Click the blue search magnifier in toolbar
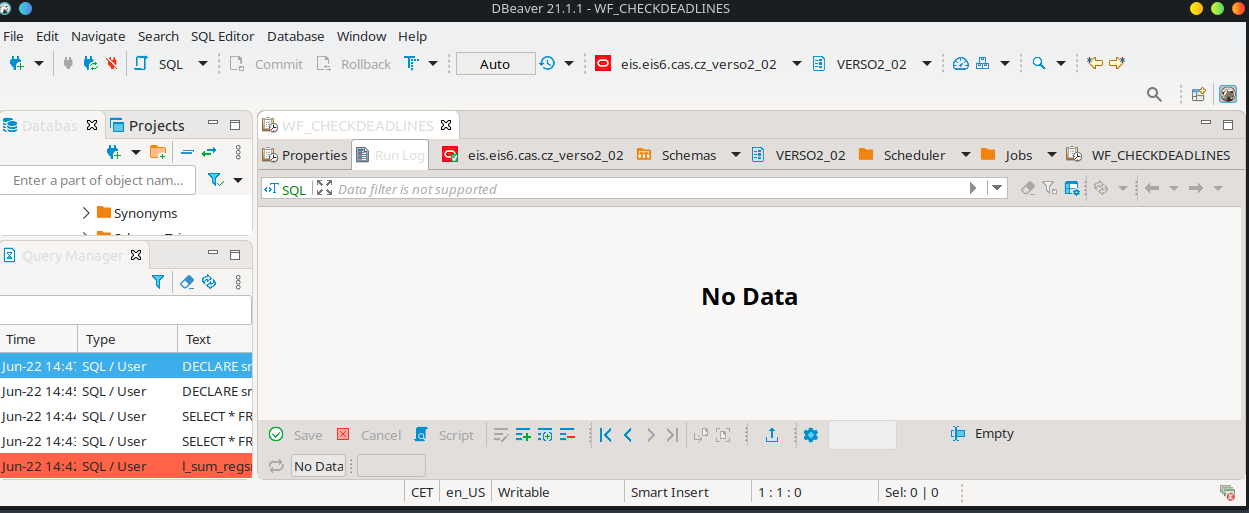This screenshot has height=513, width=1249. (1039, 63)
